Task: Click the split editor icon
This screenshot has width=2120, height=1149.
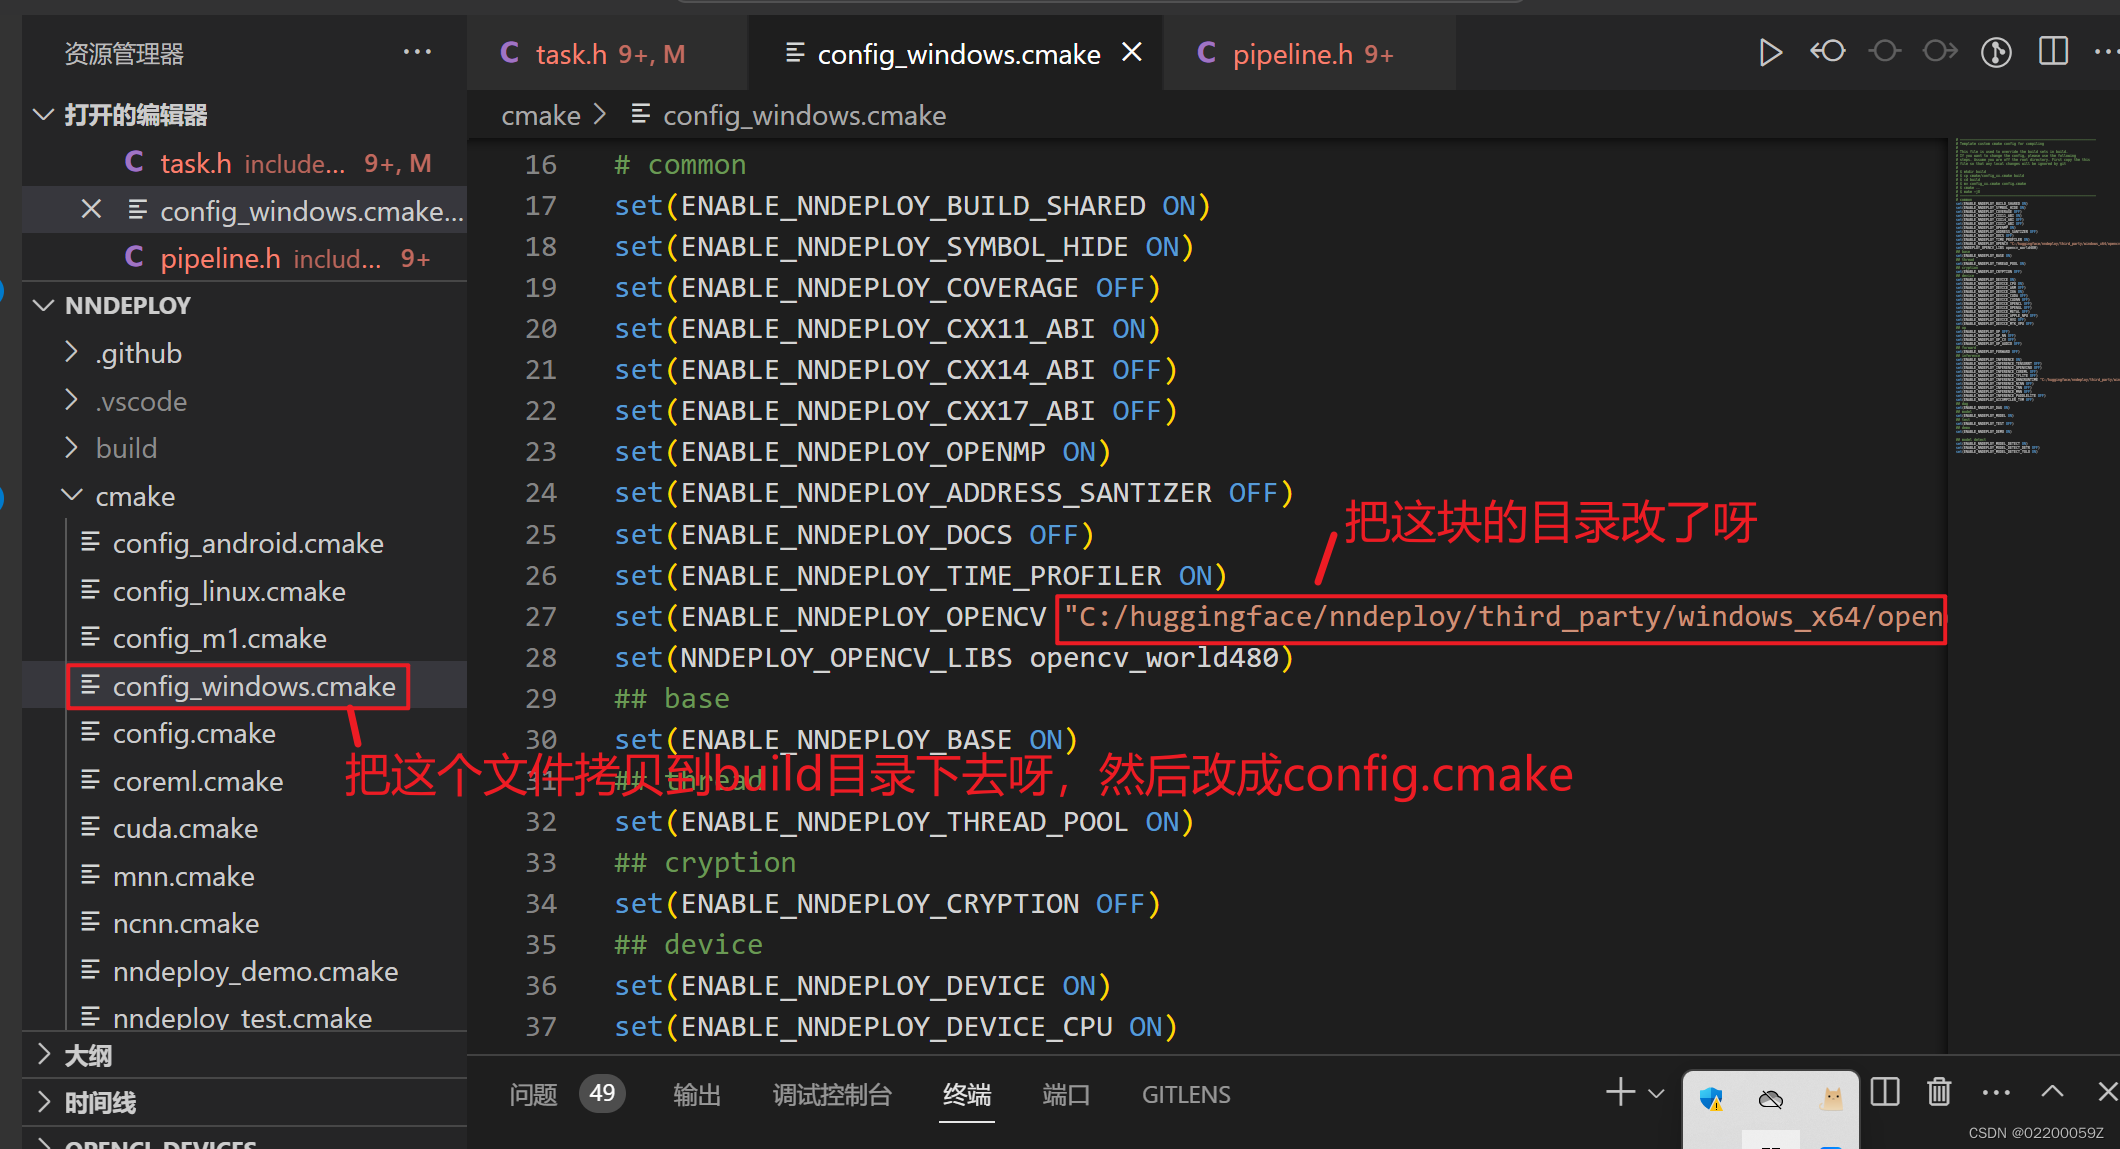Action: click(2053, 52)
